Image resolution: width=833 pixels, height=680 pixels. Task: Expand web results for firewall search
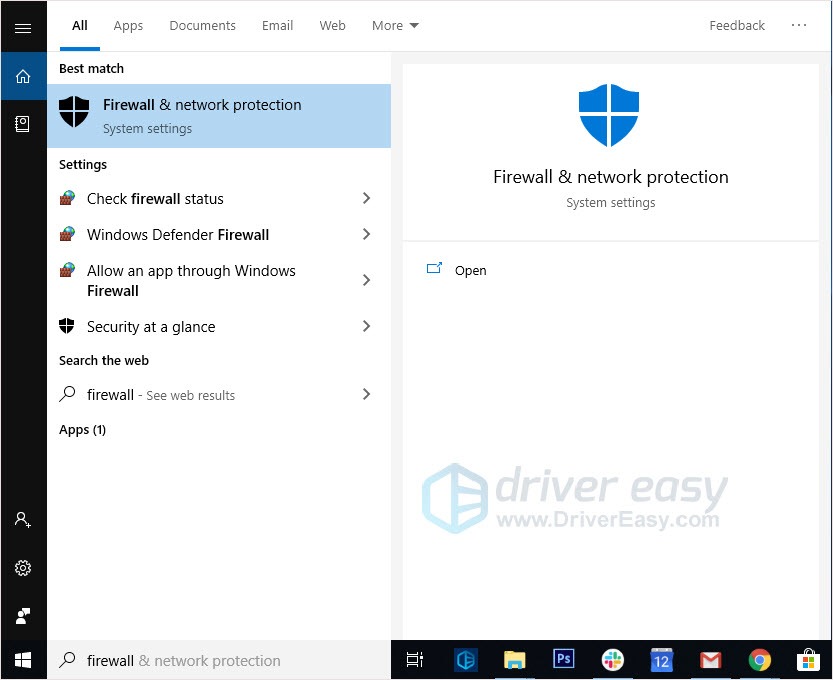tap(365, 395)
